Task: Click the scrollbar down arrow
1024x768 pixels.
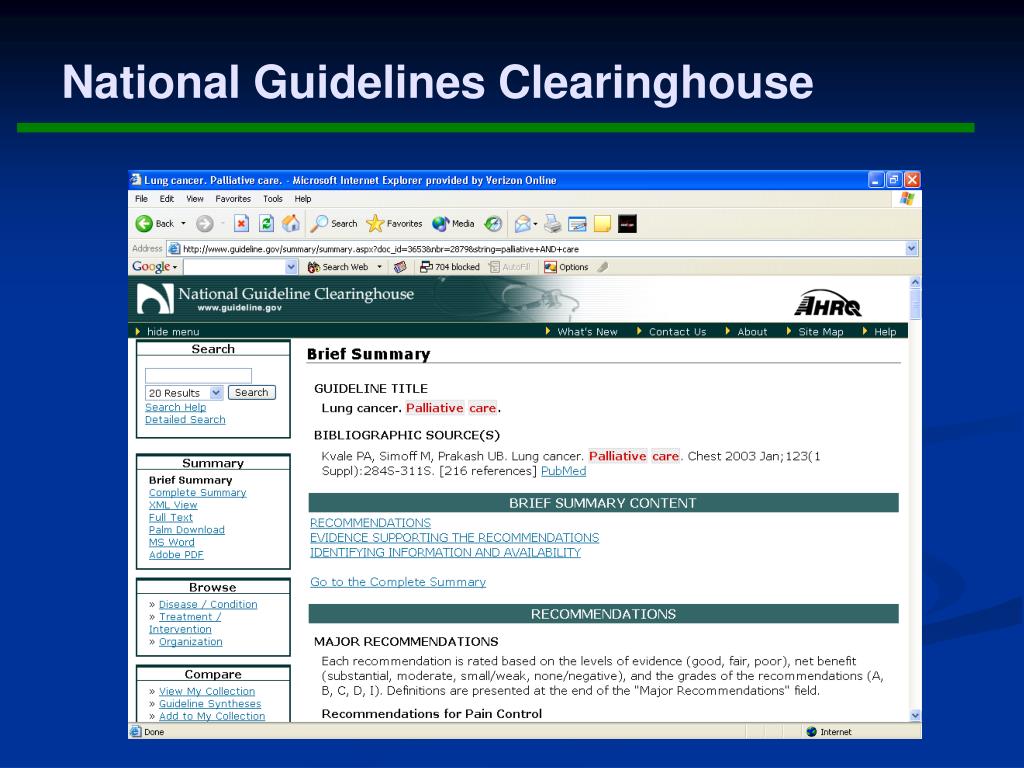Action: pos(915,715)
